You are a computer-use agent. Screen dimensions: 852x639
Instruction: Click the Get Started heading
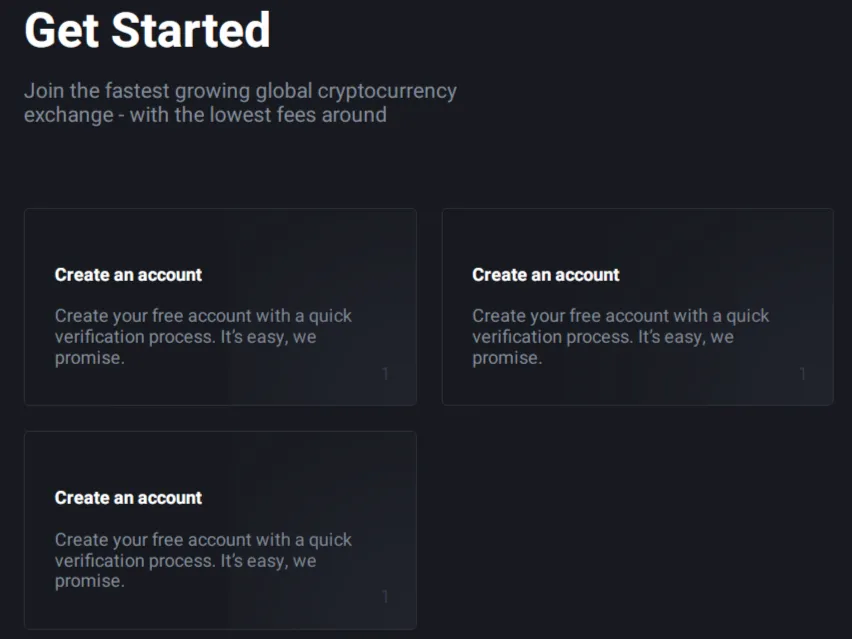pos(147,30)
